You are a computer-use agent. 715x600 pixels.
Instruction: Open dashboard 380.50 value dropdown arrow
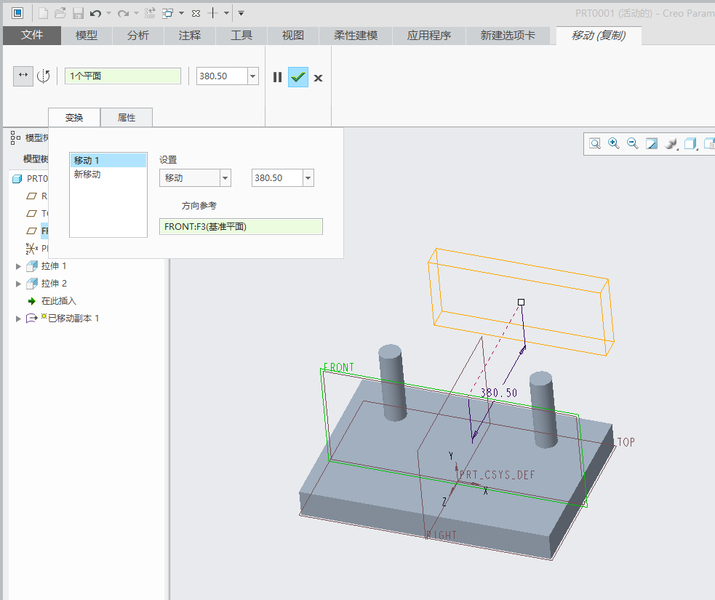click(x=253, y=76)
